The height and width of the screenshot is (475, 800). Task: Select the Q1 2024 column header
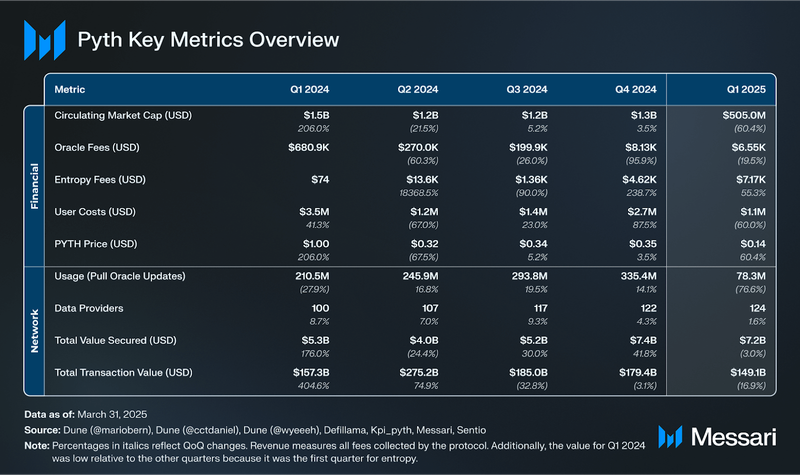(310, 89)
